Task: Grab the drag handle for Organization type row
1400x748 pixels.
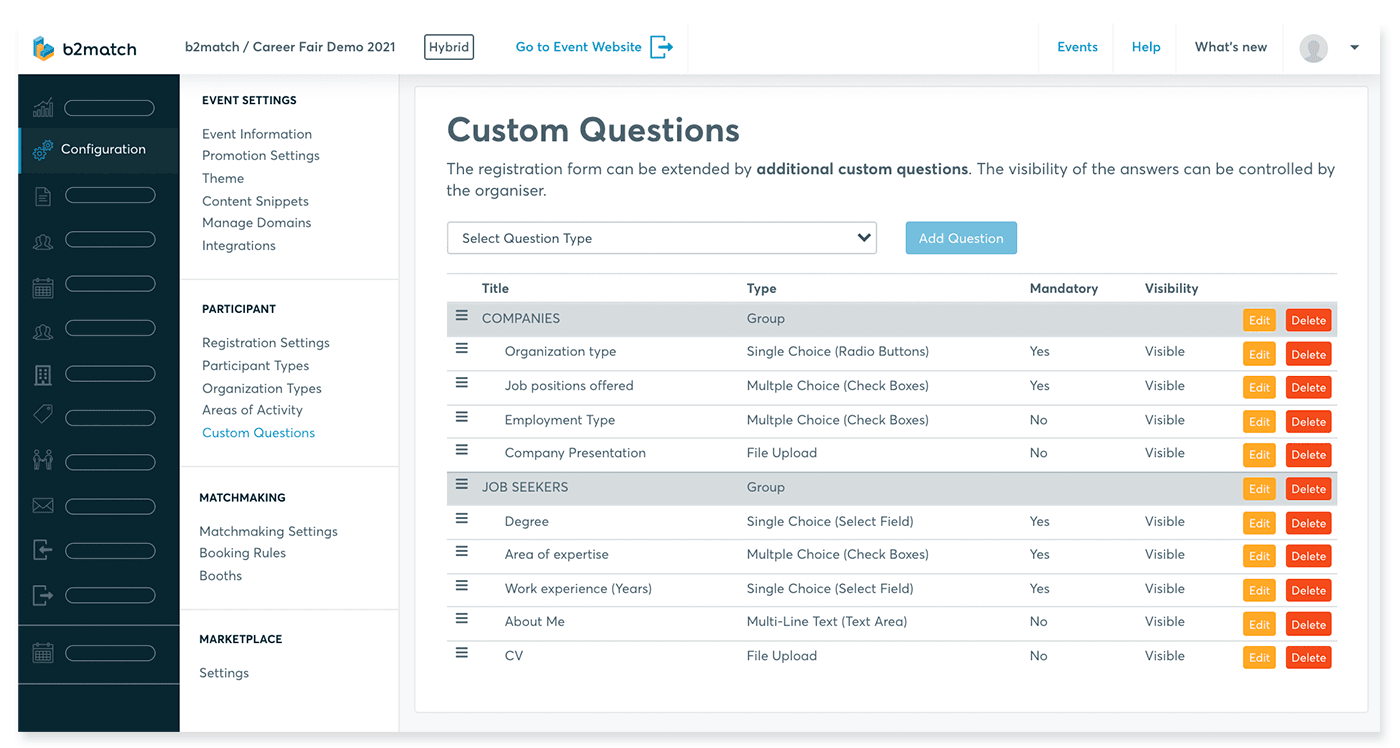Action: pyautogui.click(x=462, y=349)
